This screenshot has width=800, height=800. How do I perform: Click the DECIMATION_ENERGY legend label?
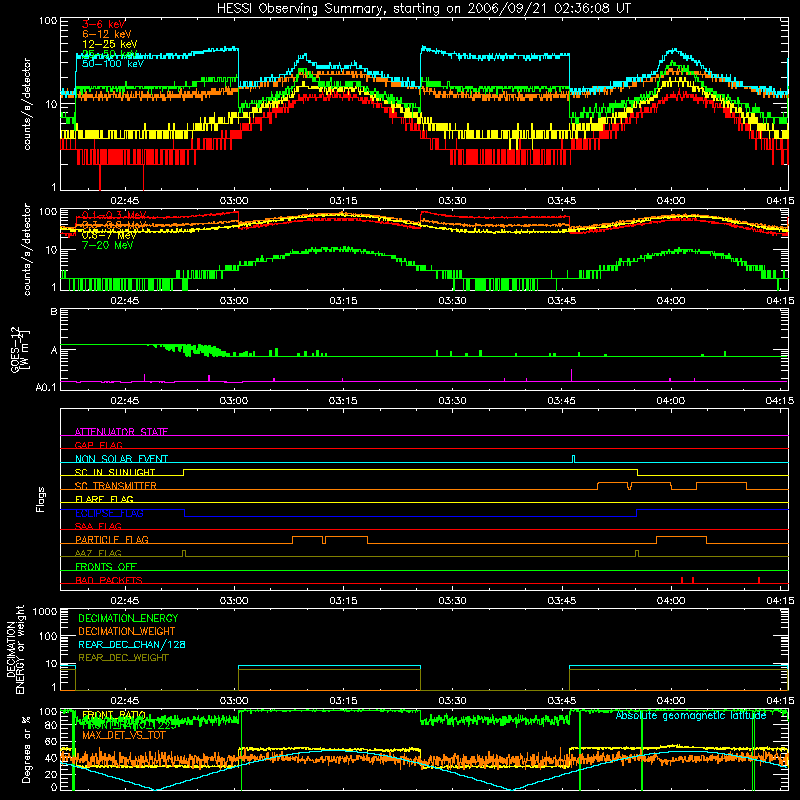(x=128, y=618)
